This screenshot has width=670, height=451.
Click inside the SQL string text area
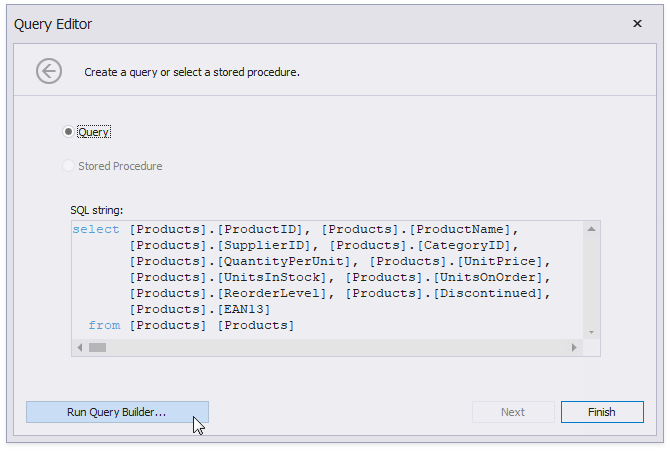coord(327,280)
